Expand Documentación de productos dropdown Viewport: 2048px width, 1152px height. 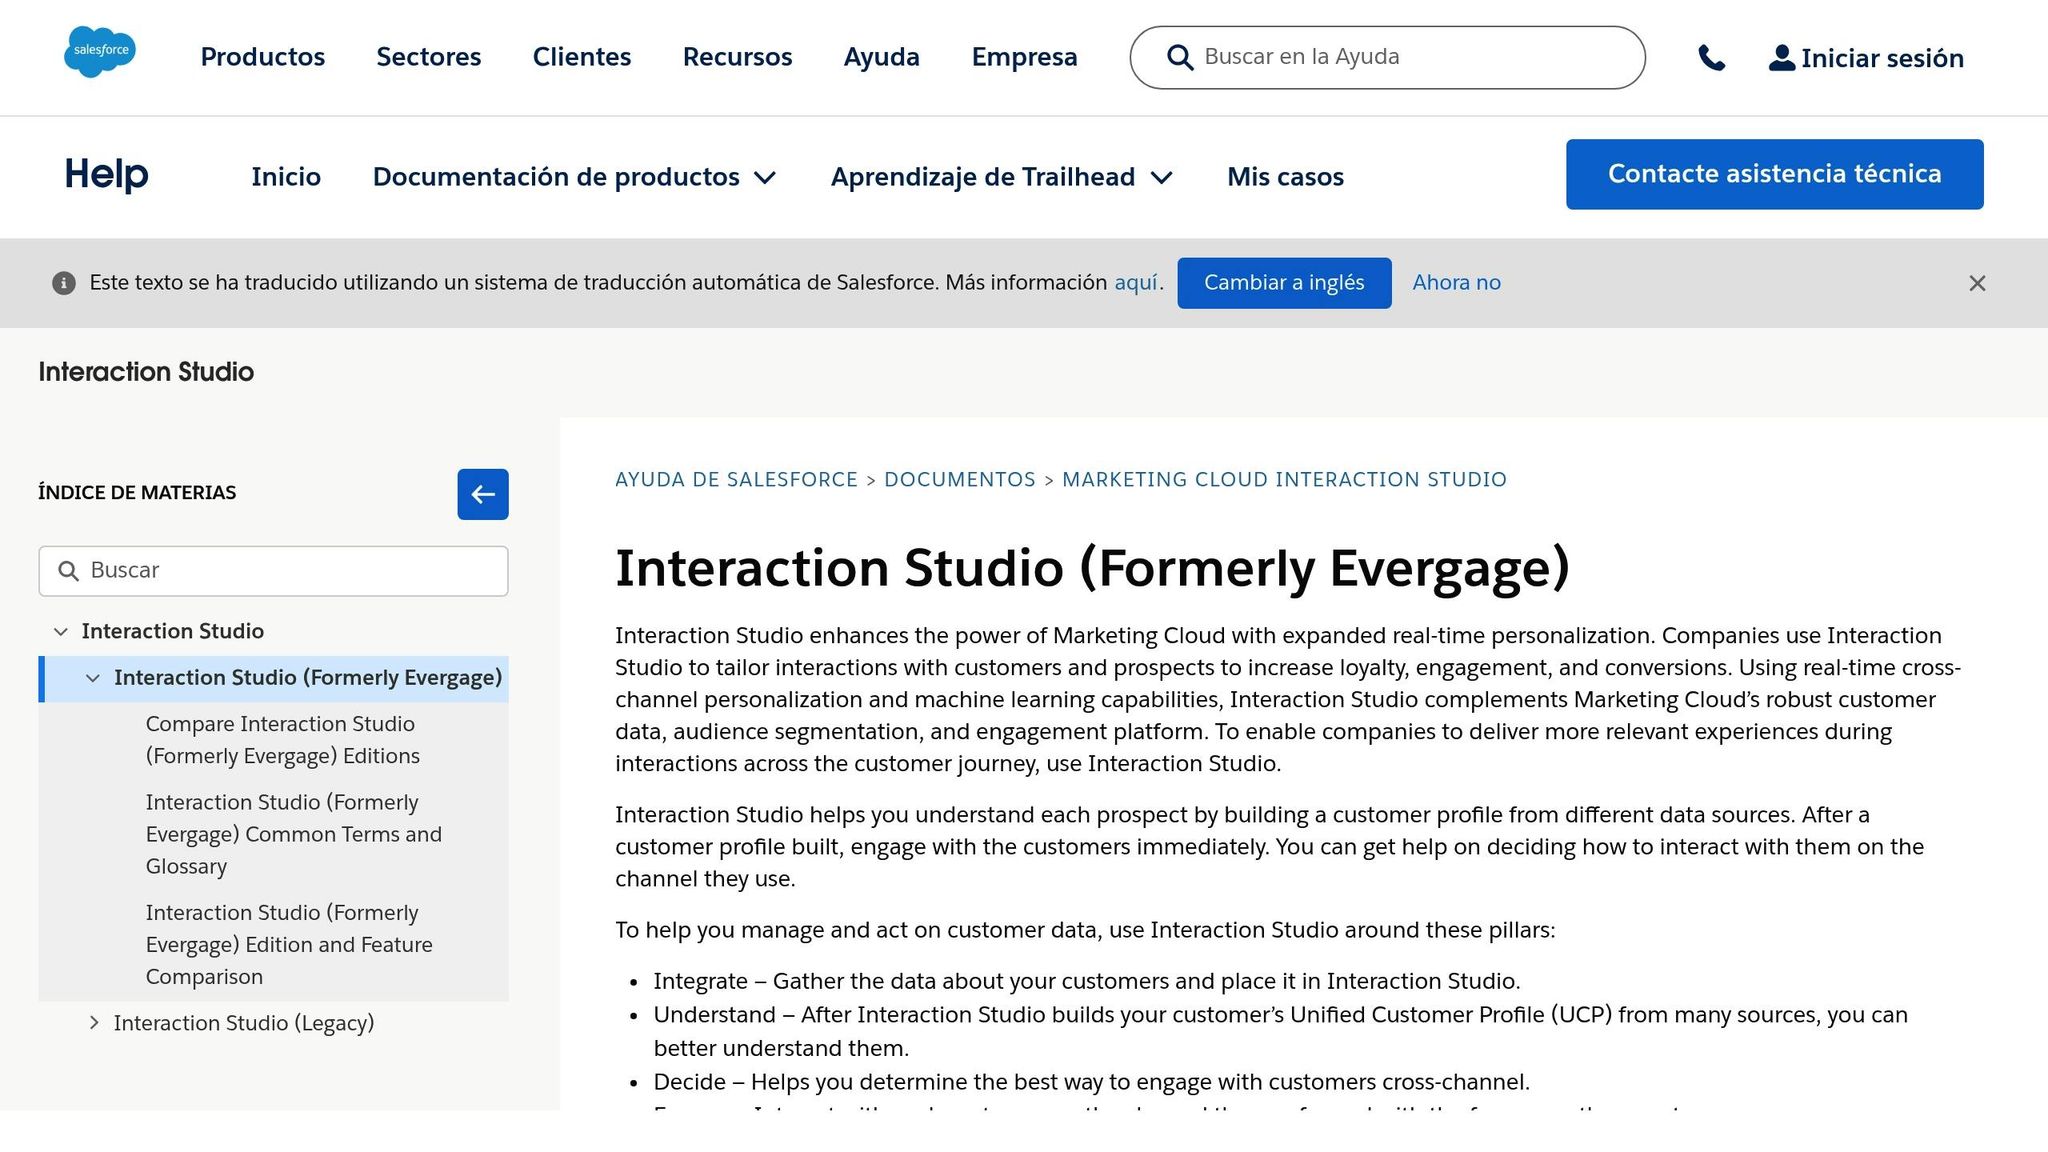point(574,177)
